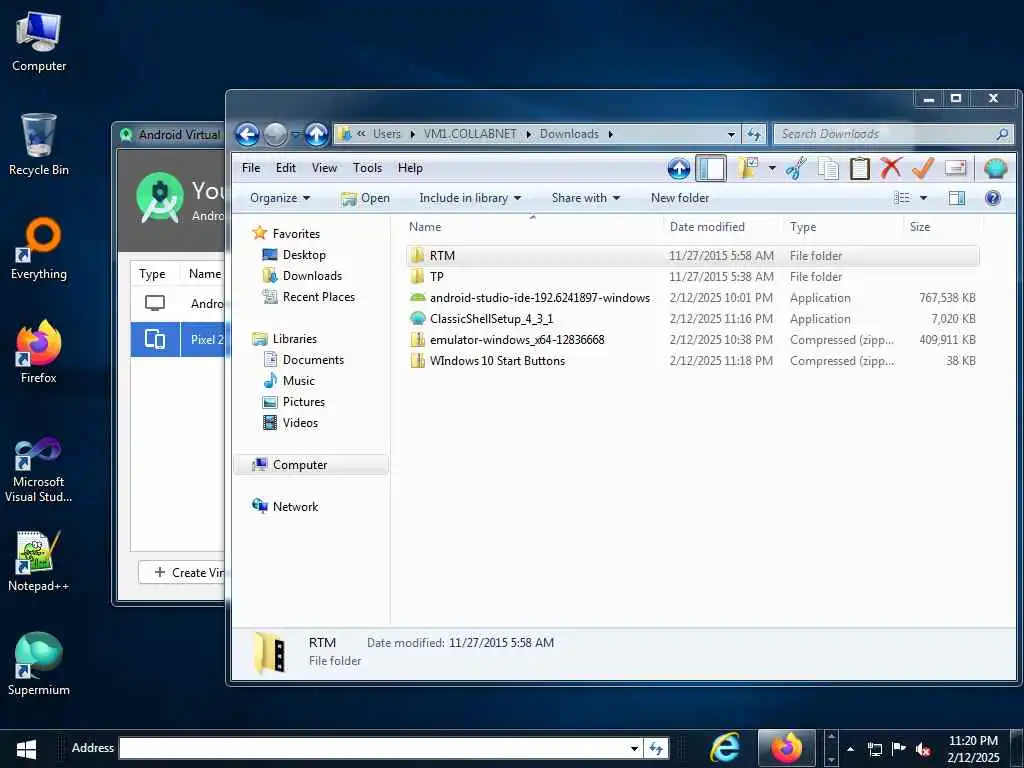Select Music library in navigation pane
1024x768 pixels.
click(x=289, y=381)
